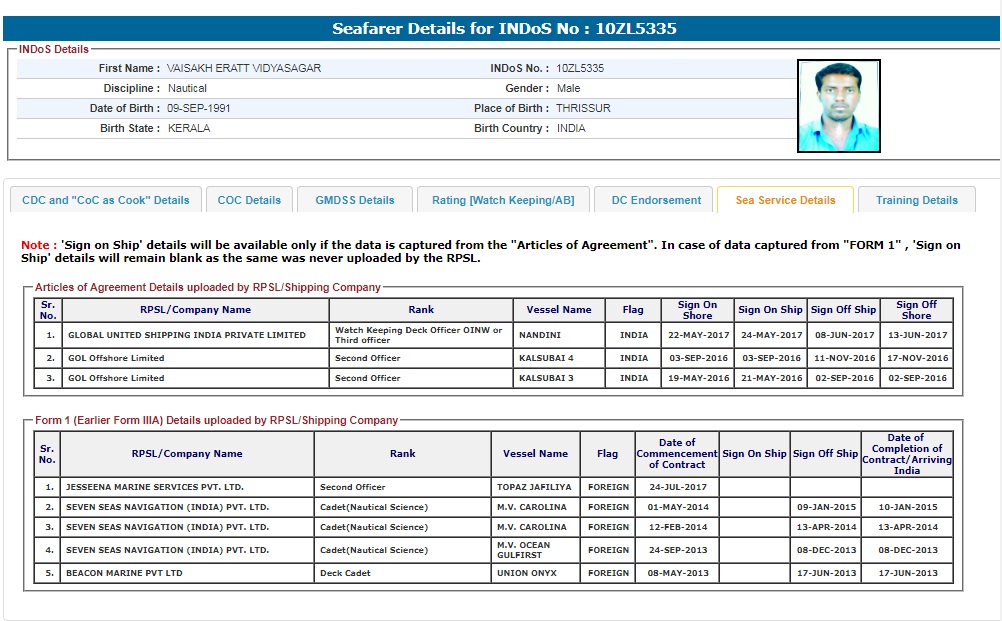
Task: Click the GLOBAL UNITED SHIPPING INDIA company row
Action: click(186, 335)
